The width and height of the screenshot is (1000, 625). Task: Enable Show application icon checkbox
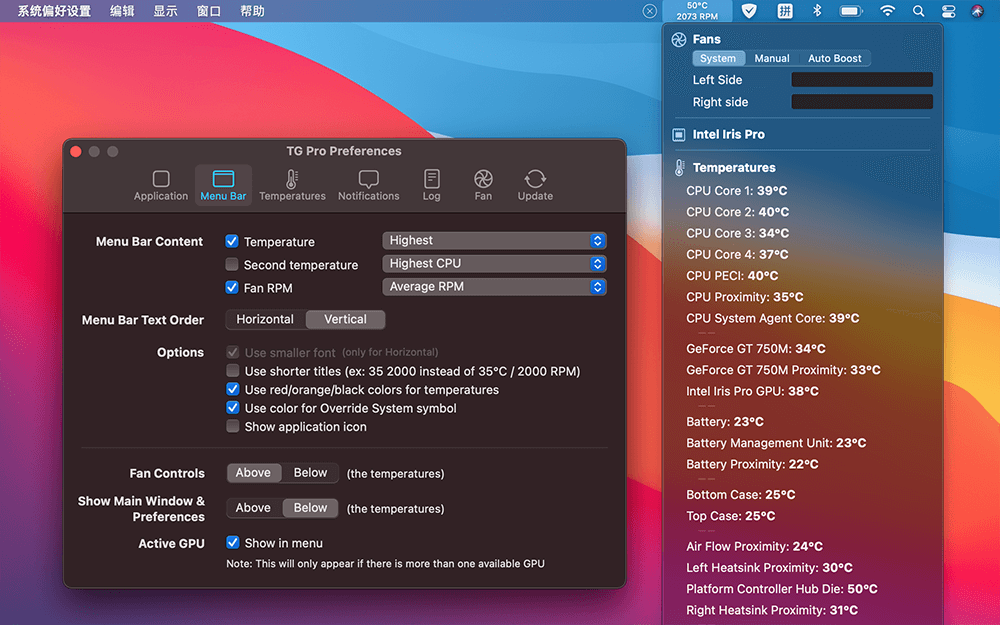[x=233, y=426]
